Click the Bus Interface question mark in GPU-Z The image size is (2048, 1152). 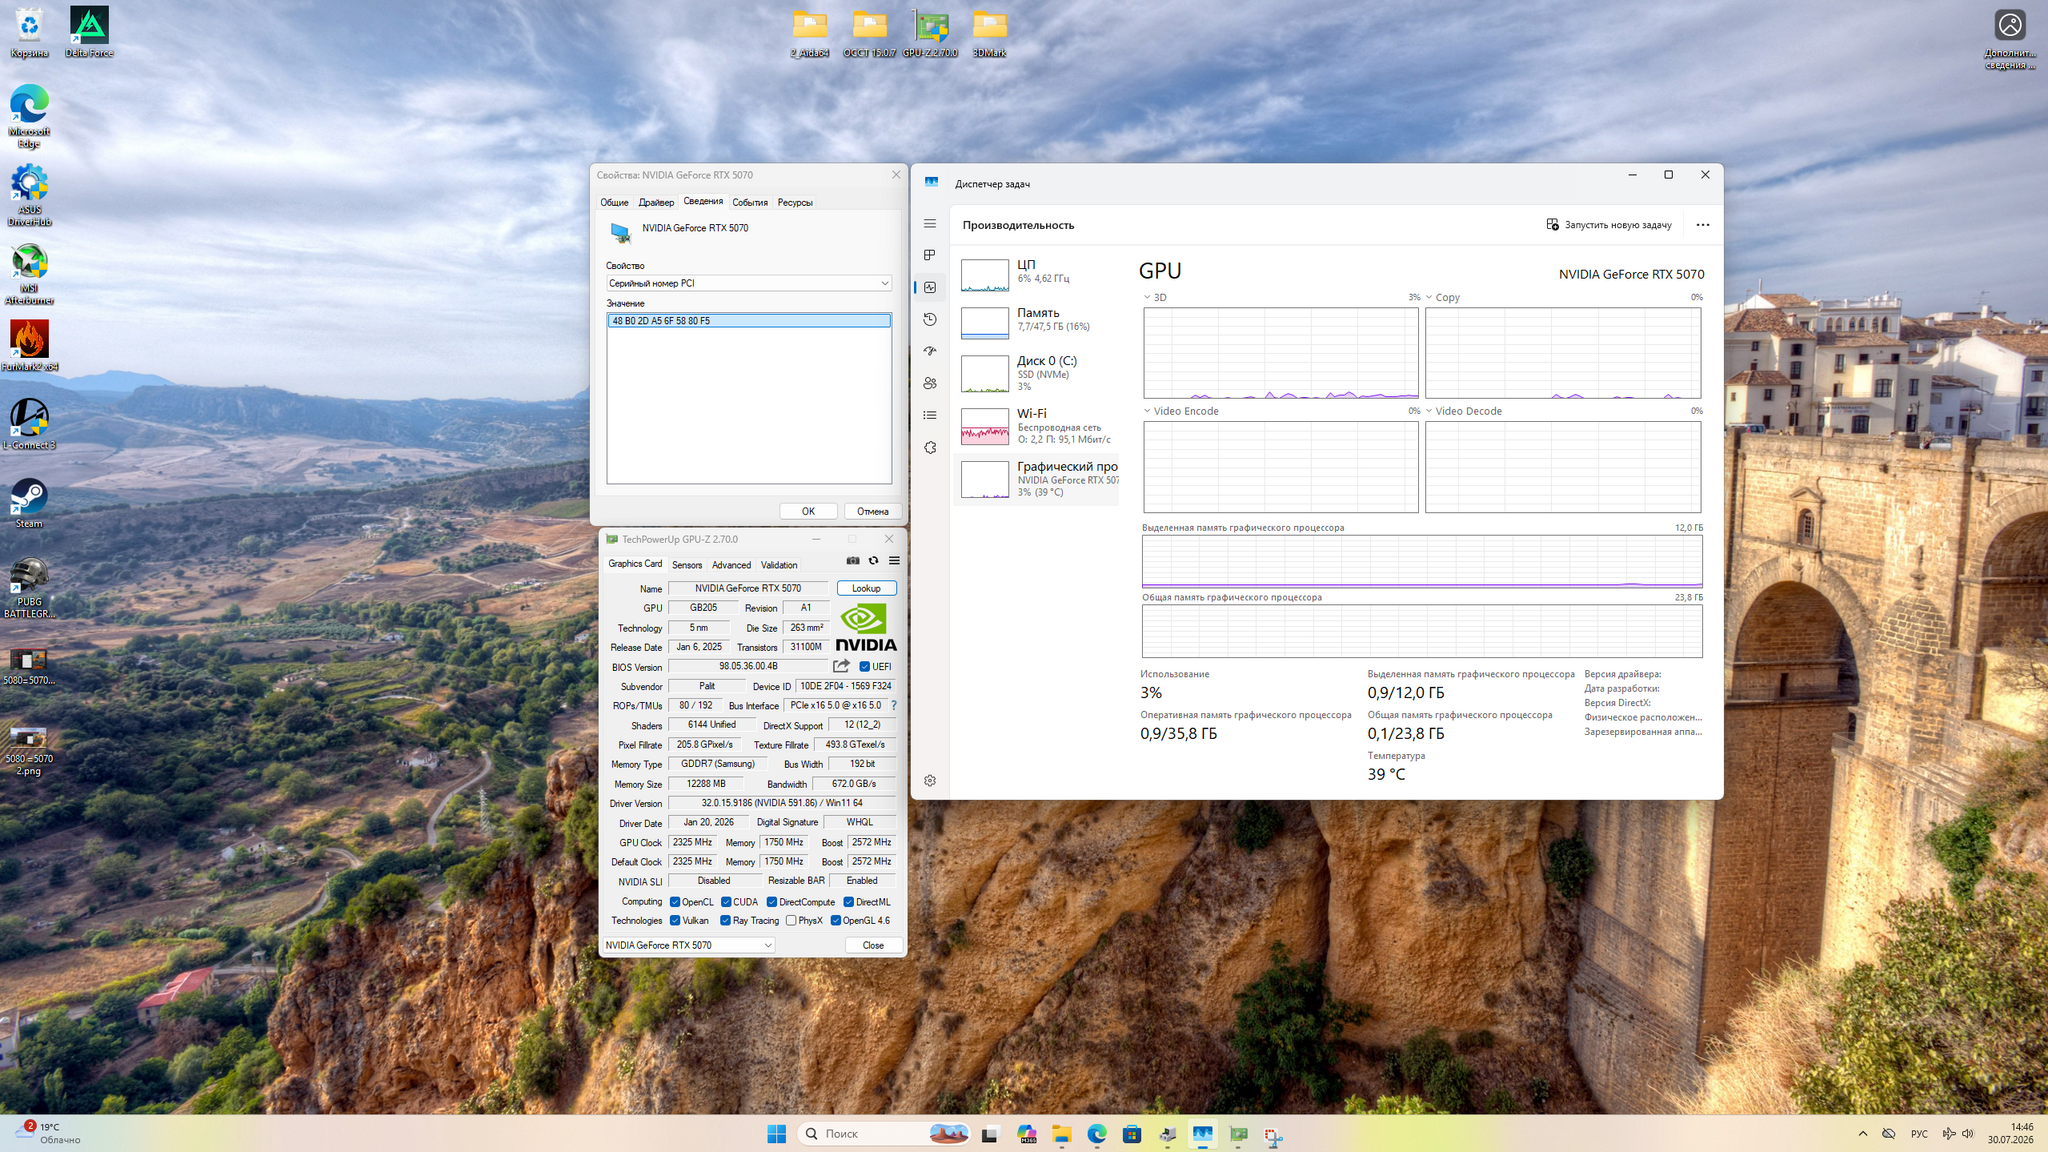pyautogui.click(x=894, y=706)
